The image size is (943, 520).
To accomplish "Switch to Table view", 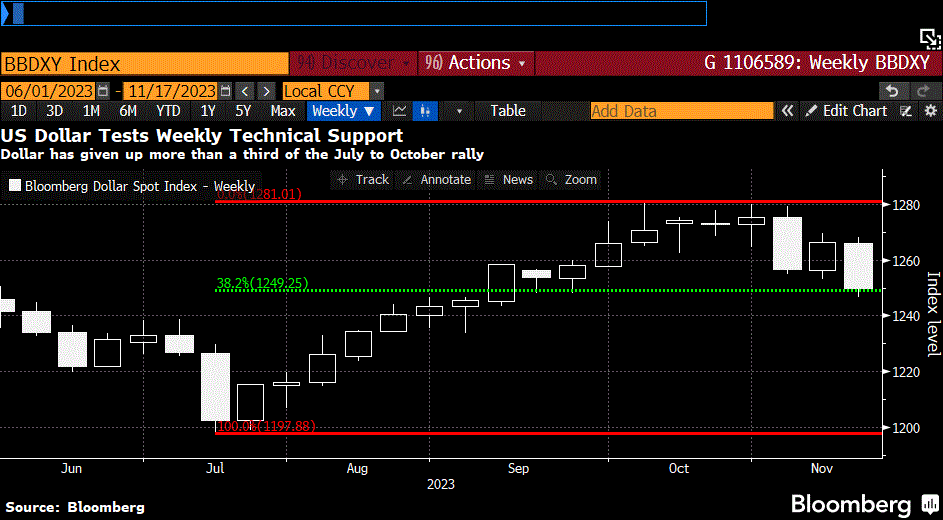I will pos(508,111).
